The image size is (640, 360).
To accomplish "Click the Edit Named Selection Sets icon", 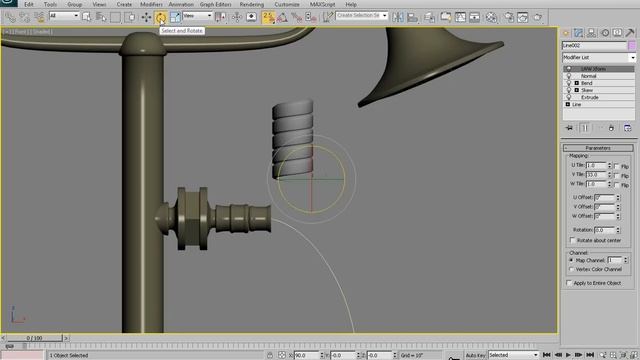I will [327, 17].
